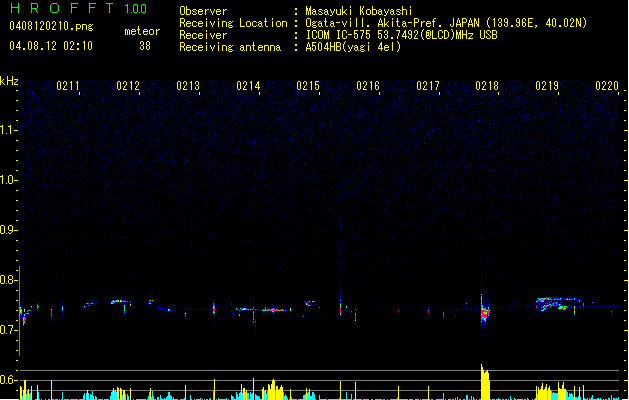Click receiver text ICOM IC-575 53.7492 MHz USB

pyautogui.click(x=401, y=35)
